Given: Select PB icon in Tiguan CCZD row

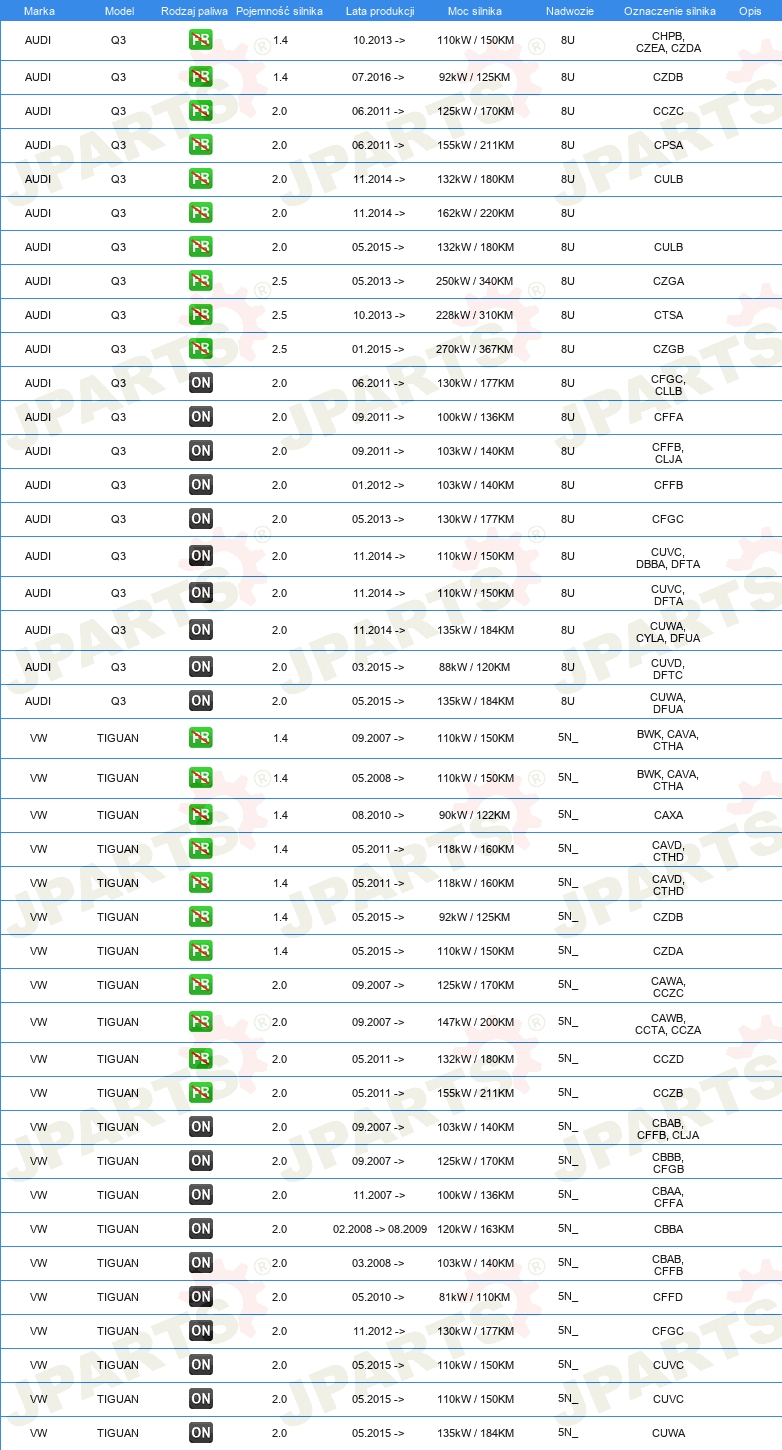Looking at the screenshot, I should pos(201,1059).
